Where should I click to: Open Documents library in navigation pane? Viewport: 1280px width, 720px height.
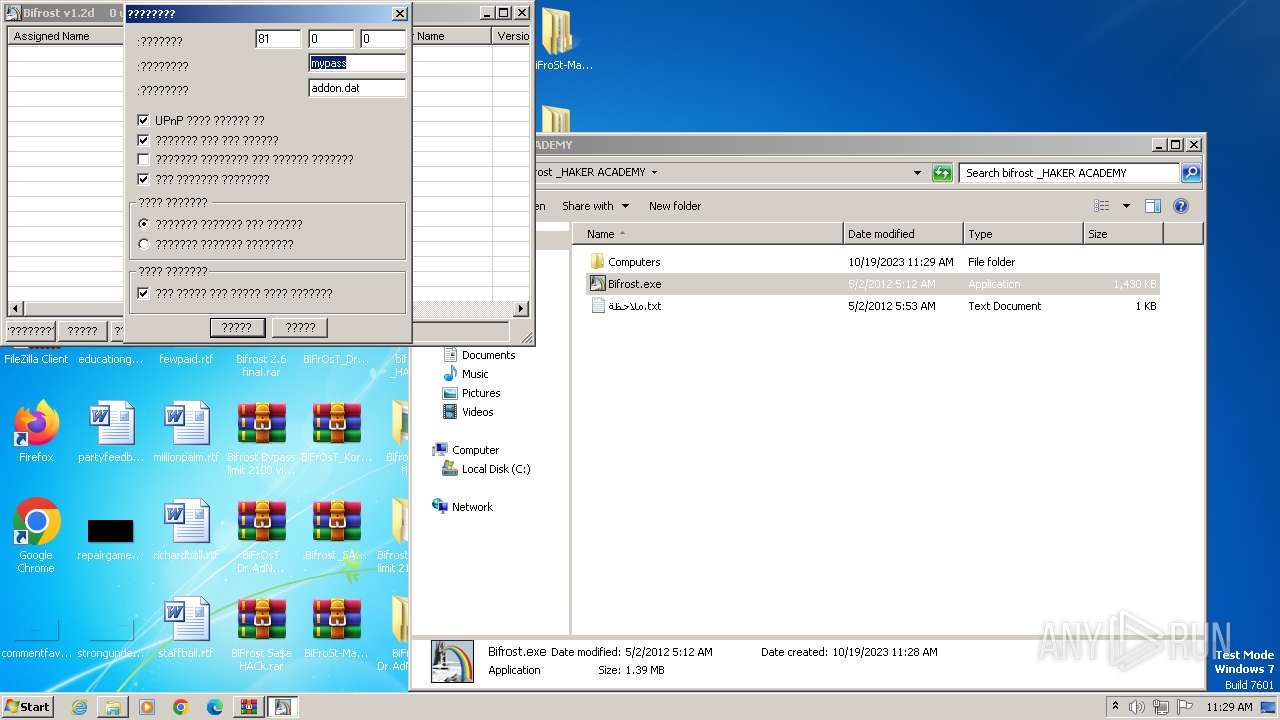479,355
